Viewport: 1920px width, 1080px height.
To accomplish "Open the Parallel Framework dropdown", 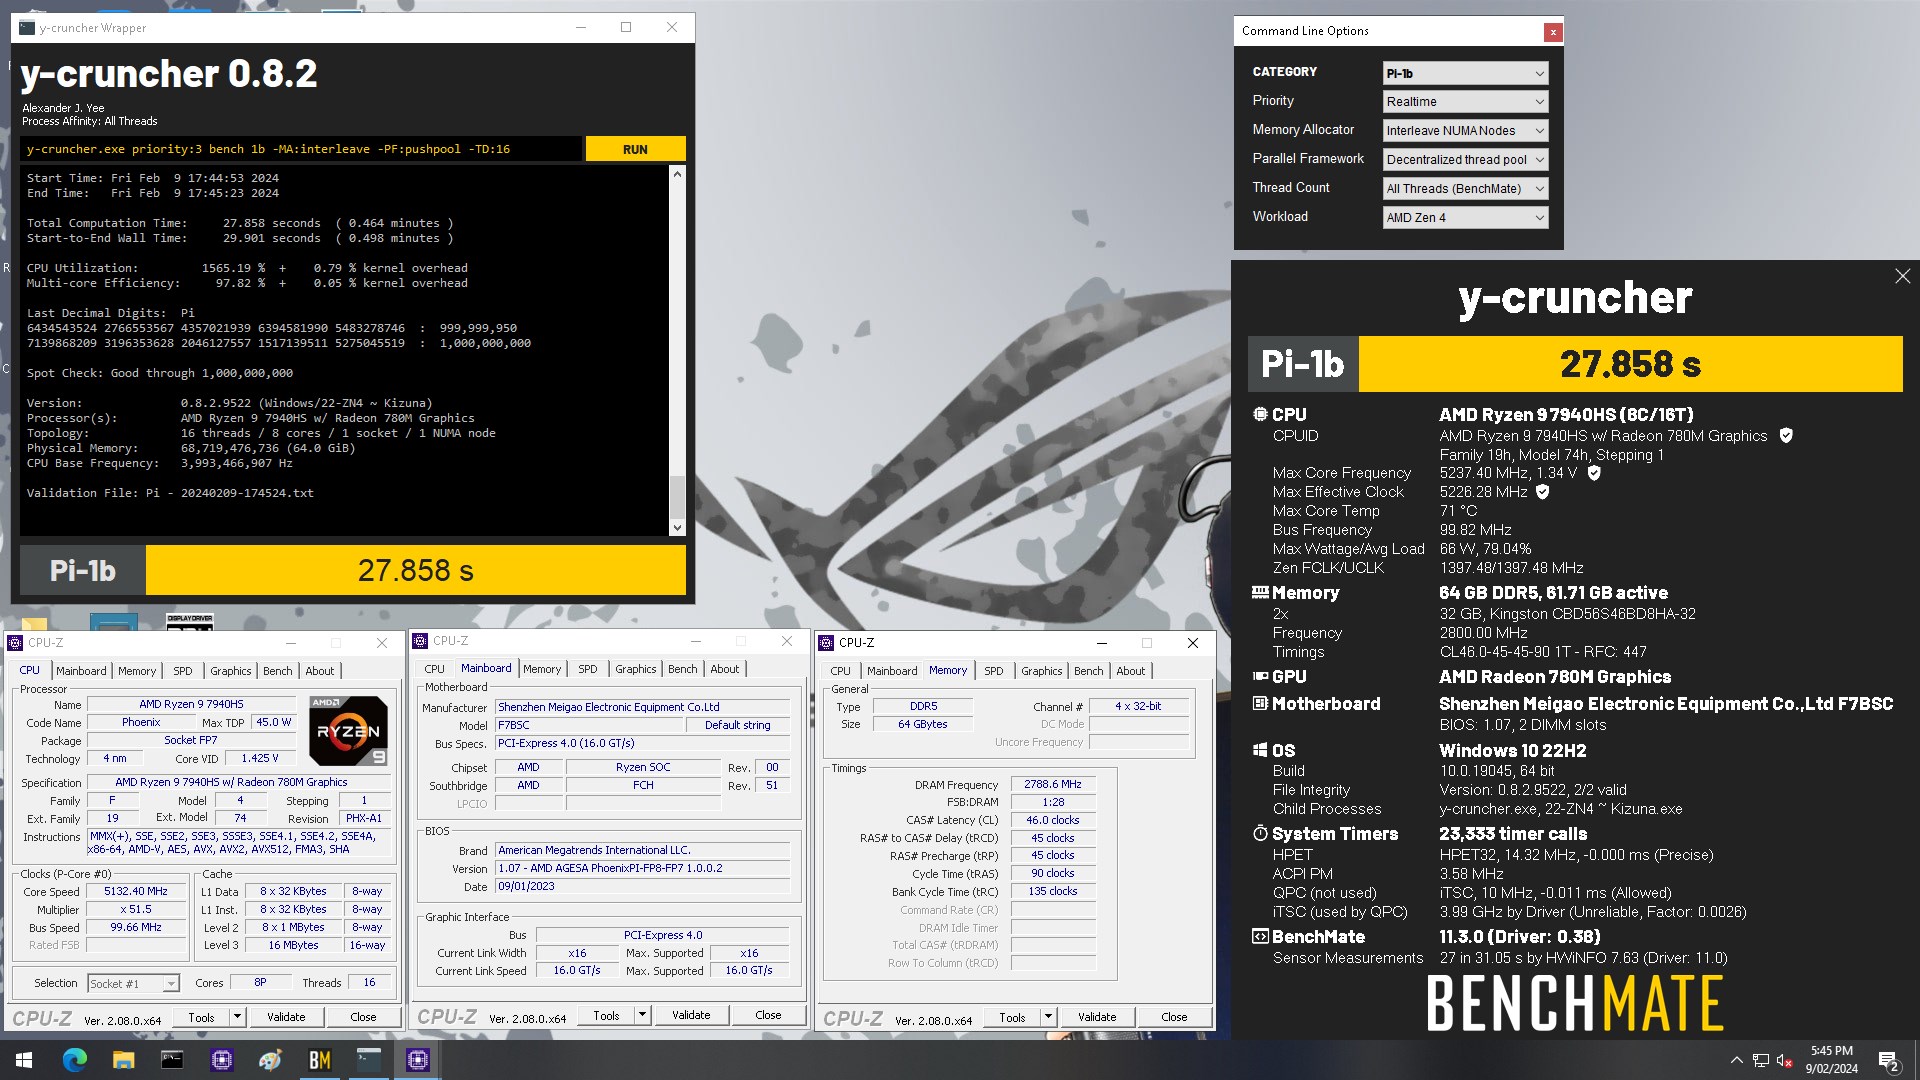I will [x=1465, y=160].
